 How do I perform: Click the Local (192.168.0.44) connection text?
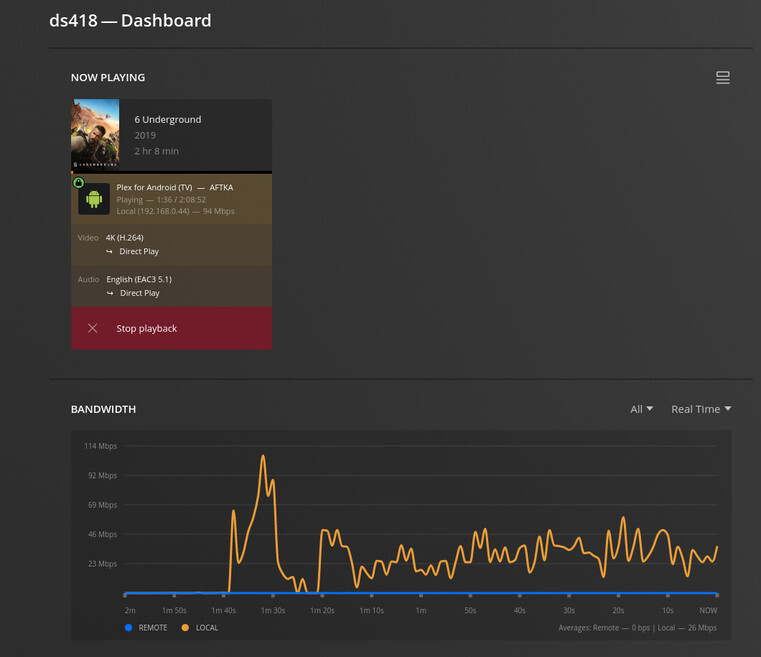153,211
